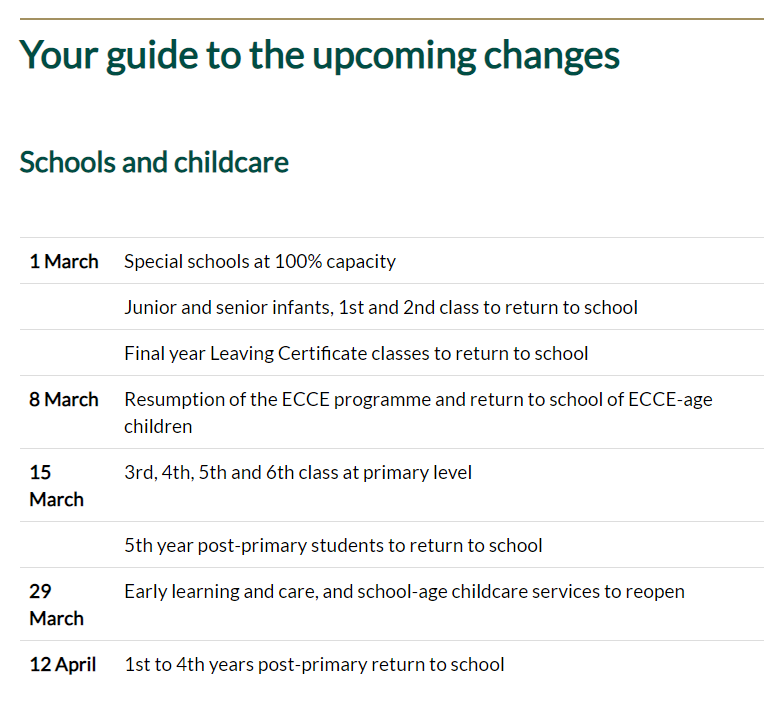Select "Special schools at 100% capacity" text

click(x=260, y=262)
